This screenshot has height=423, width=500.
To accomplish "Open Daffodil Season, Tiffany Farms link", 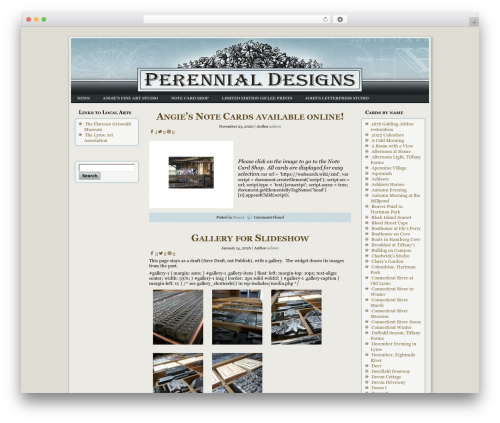I will coord(395,336).
